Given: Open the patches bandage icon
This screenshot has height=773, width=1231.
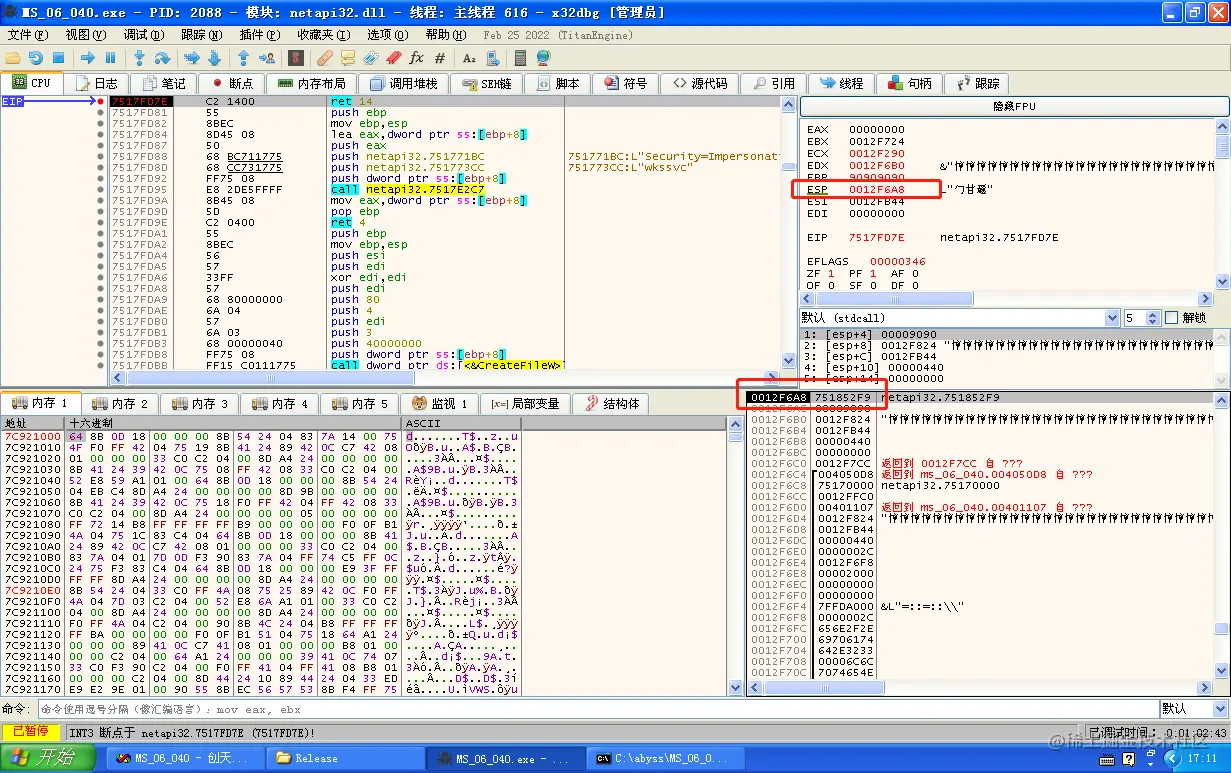Looking at the screenshot, I should 325,58.
